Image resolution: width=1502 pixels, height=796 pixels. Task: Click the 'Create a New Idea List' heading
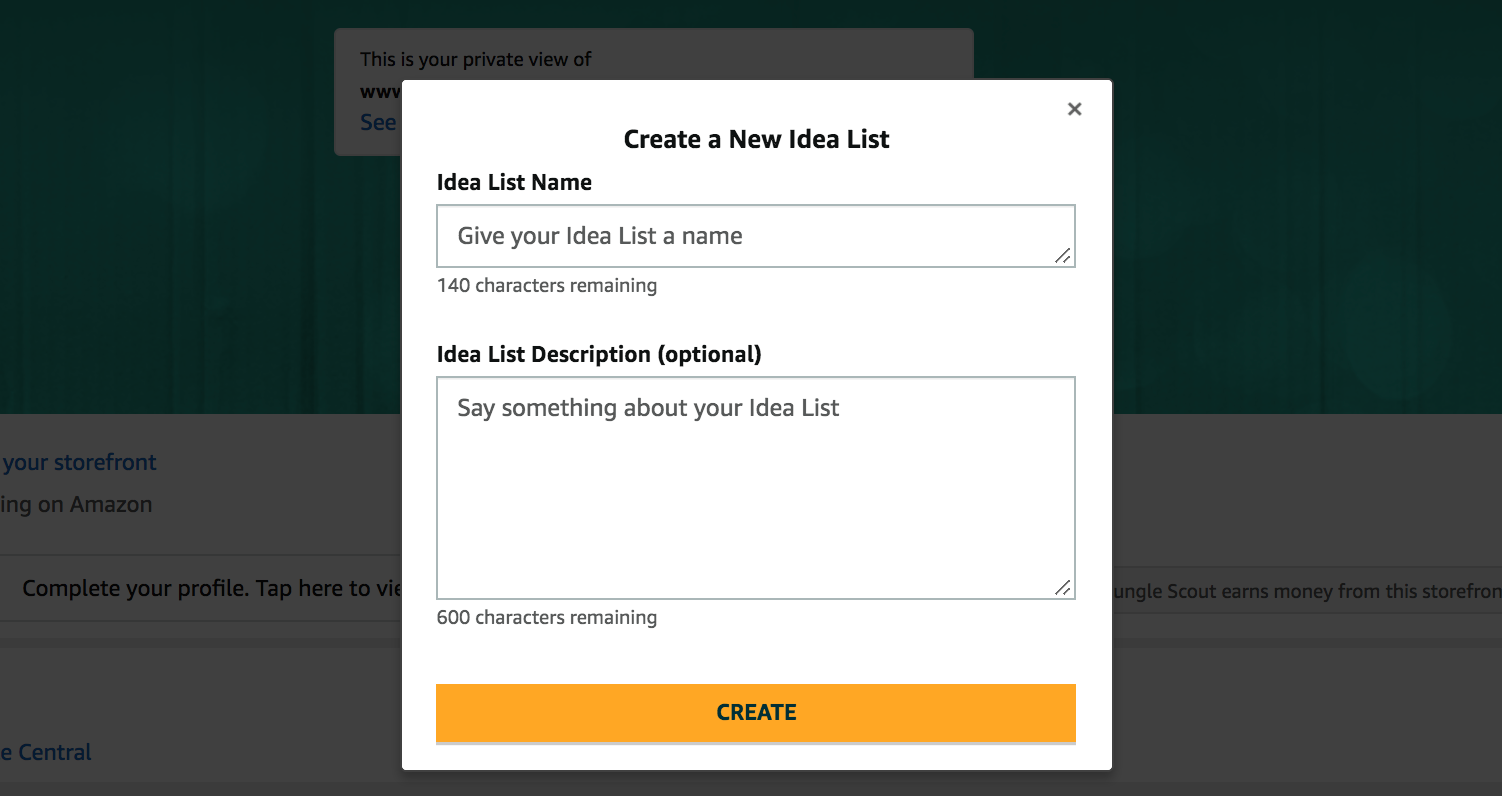click(x=756, y=139)
